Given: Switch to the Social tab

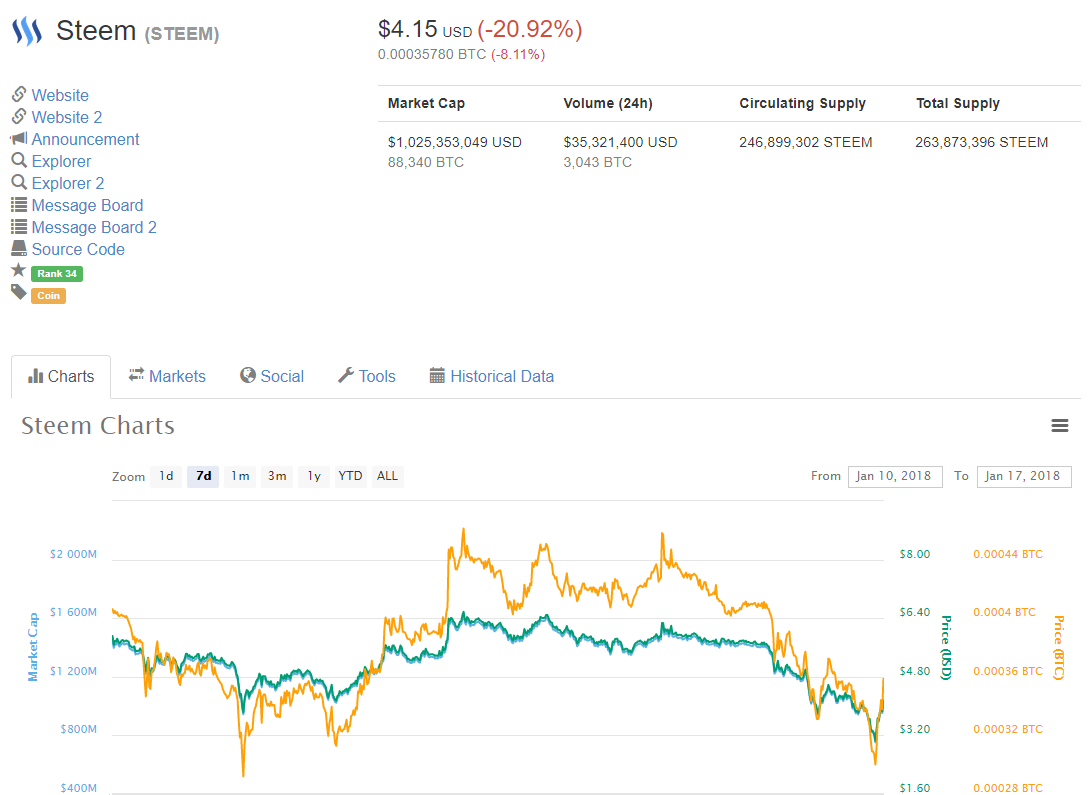Looking at the screenshot, I should pyautogui.click(x=272, y=377).
